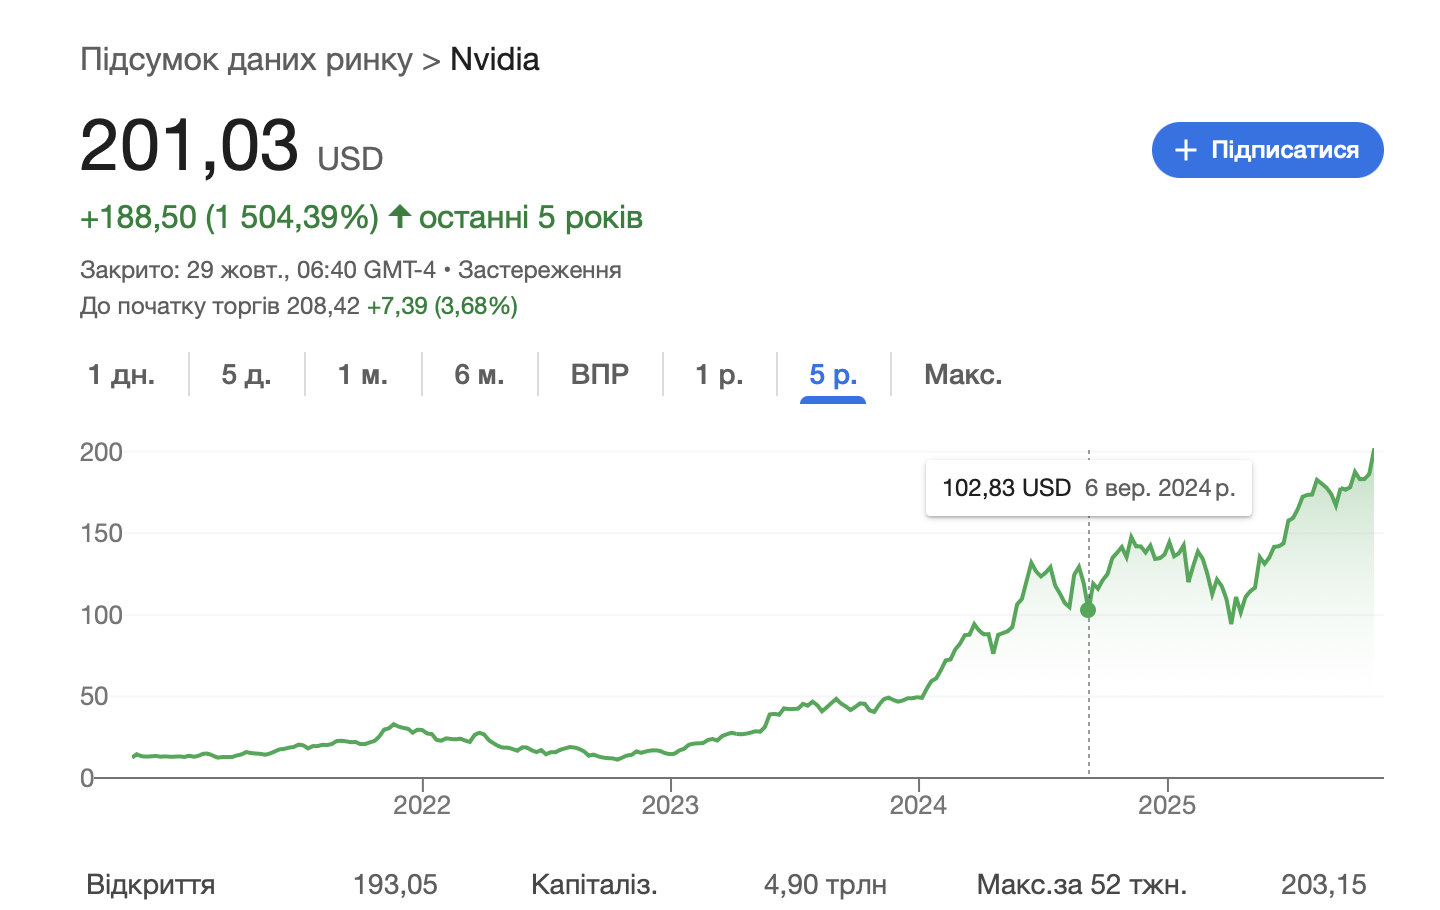Click the Капіталіз. market cap label
This screenshot has width=1440, height=910.
(x=594, y=884)
